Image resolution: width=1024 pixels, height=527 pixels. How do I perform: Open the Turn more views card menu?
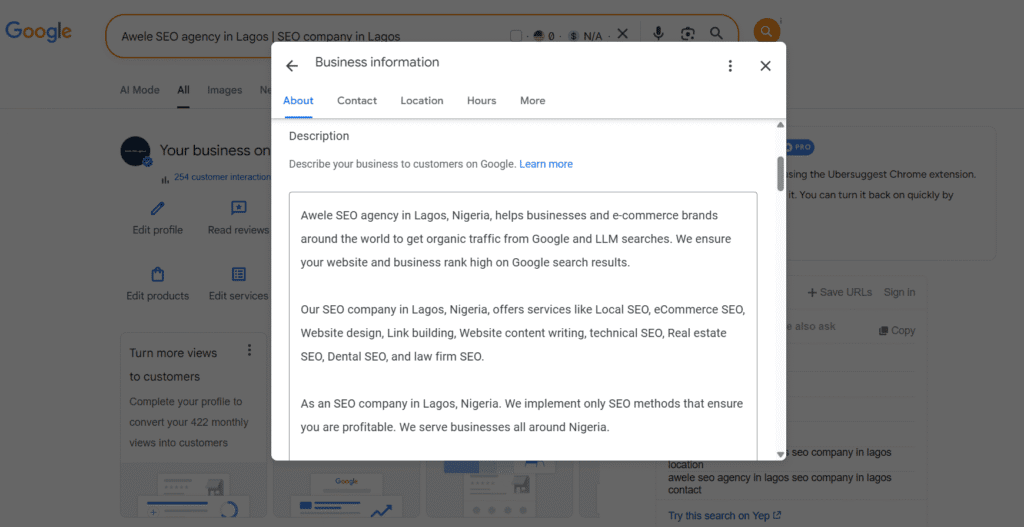coord(249,351)
